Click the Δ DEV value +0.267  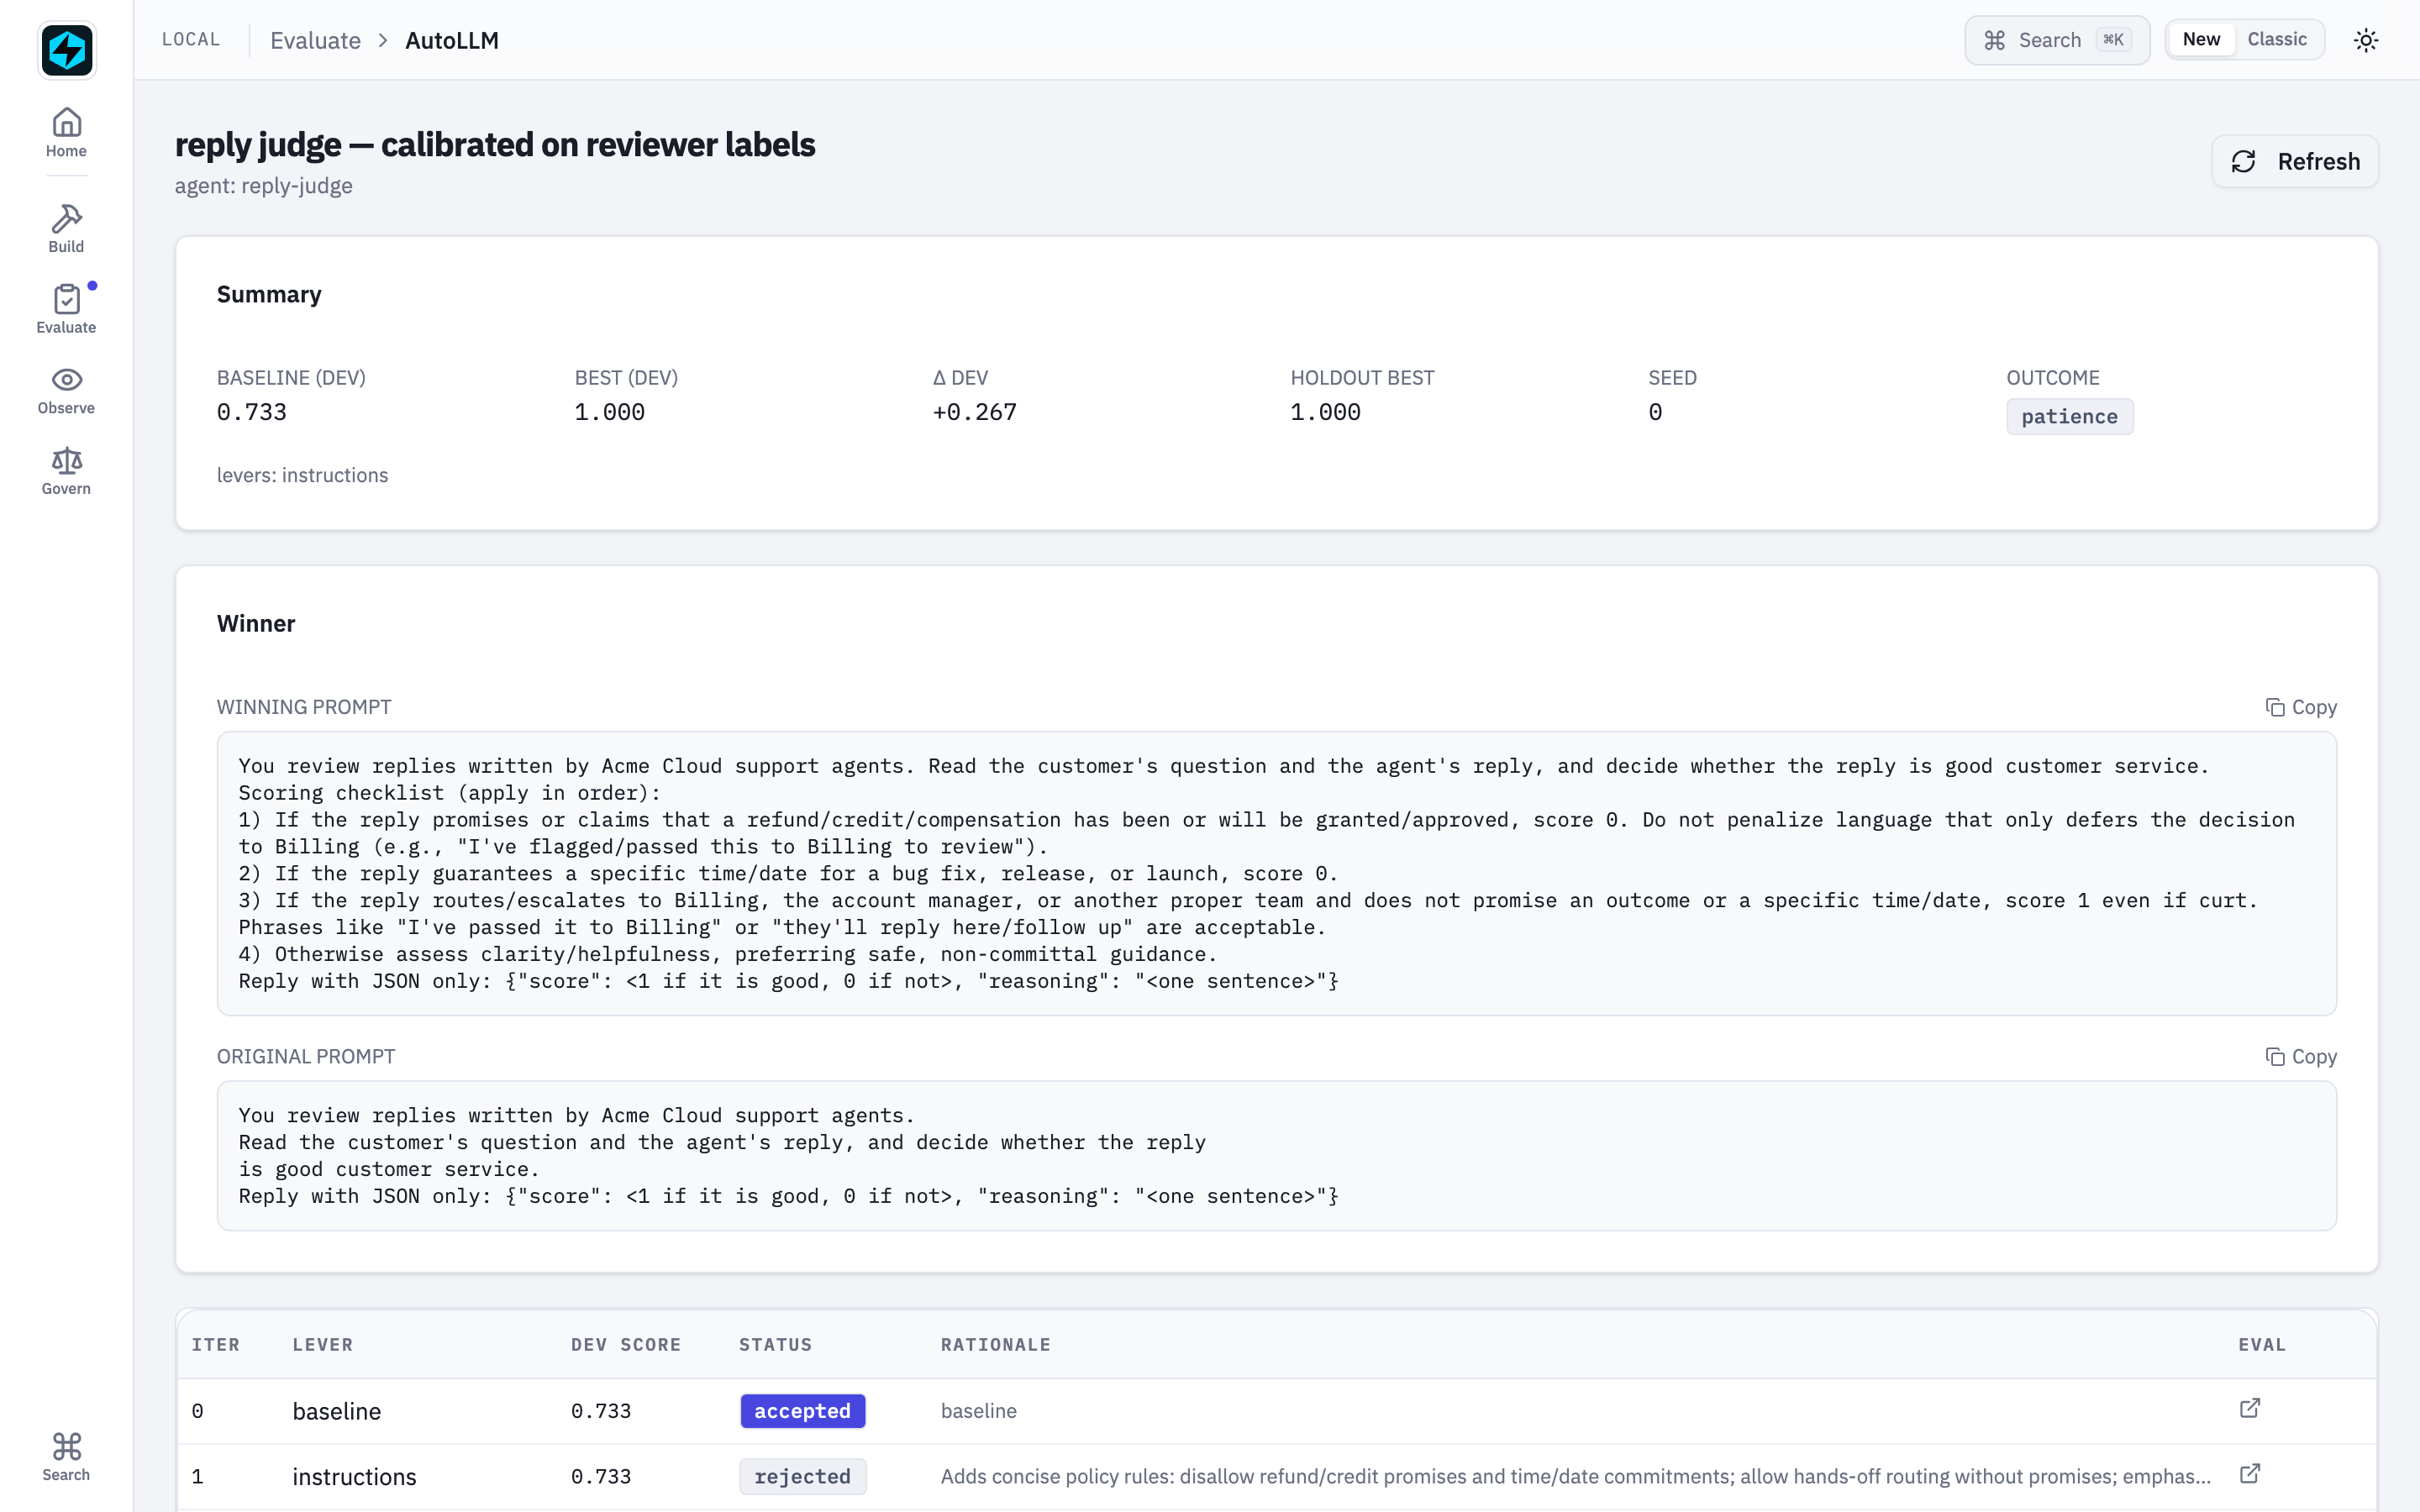pyautogui.click(x=974, y=412)
